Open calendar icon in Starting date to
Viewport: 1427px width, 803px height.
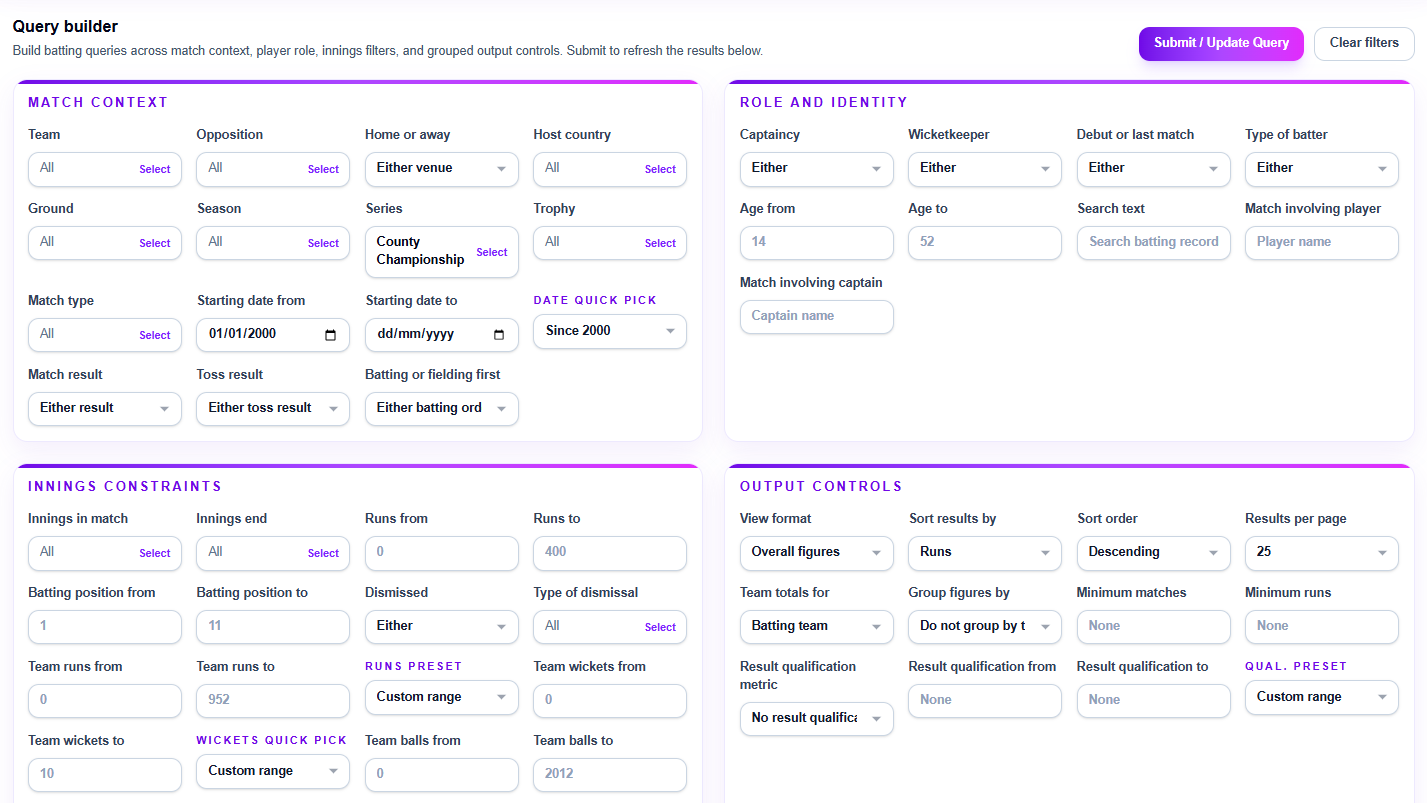point(499,335)
